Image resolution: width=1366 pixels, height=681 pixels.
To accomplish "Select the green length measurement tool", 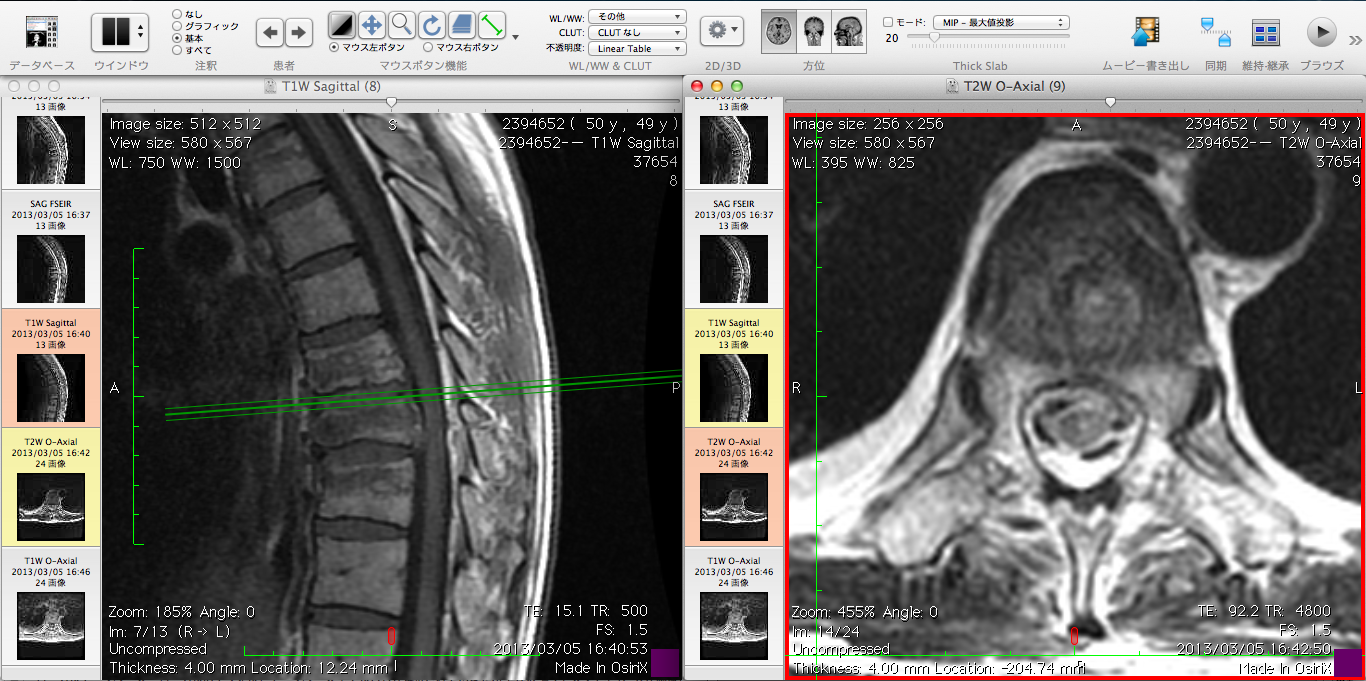I will click(x=491, y=24).
